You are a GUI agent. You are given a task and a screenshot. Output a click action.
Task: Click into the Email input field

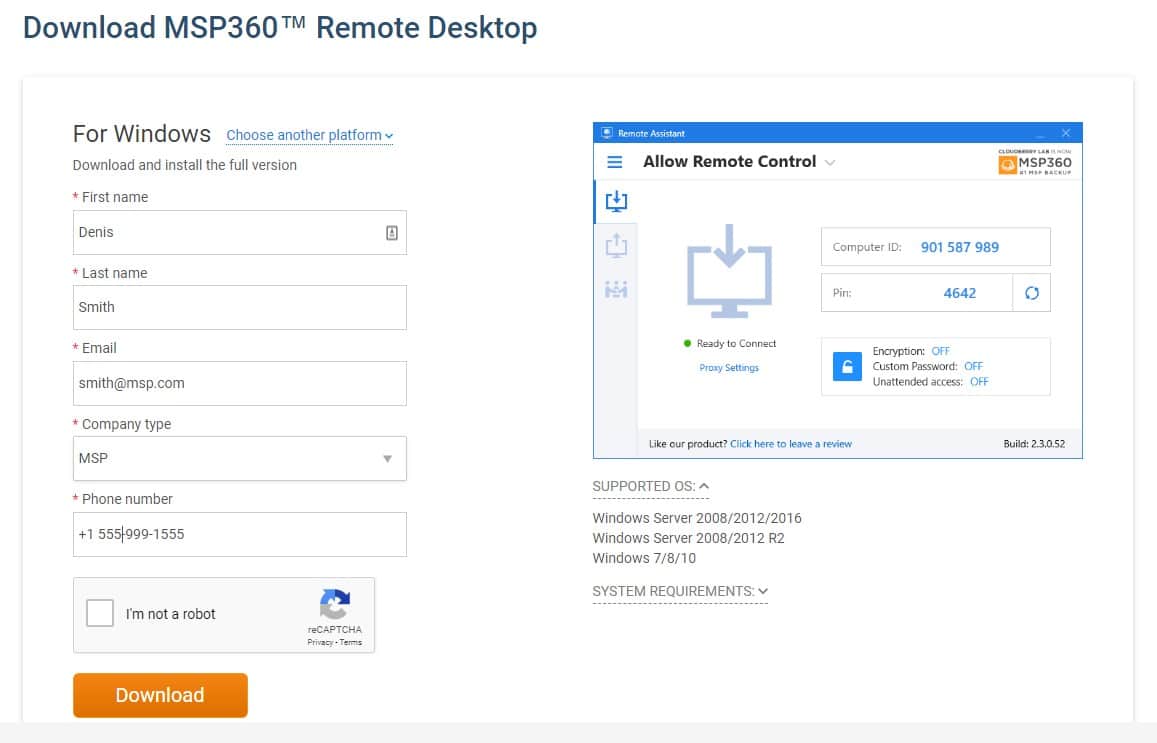tap(240, 383)
